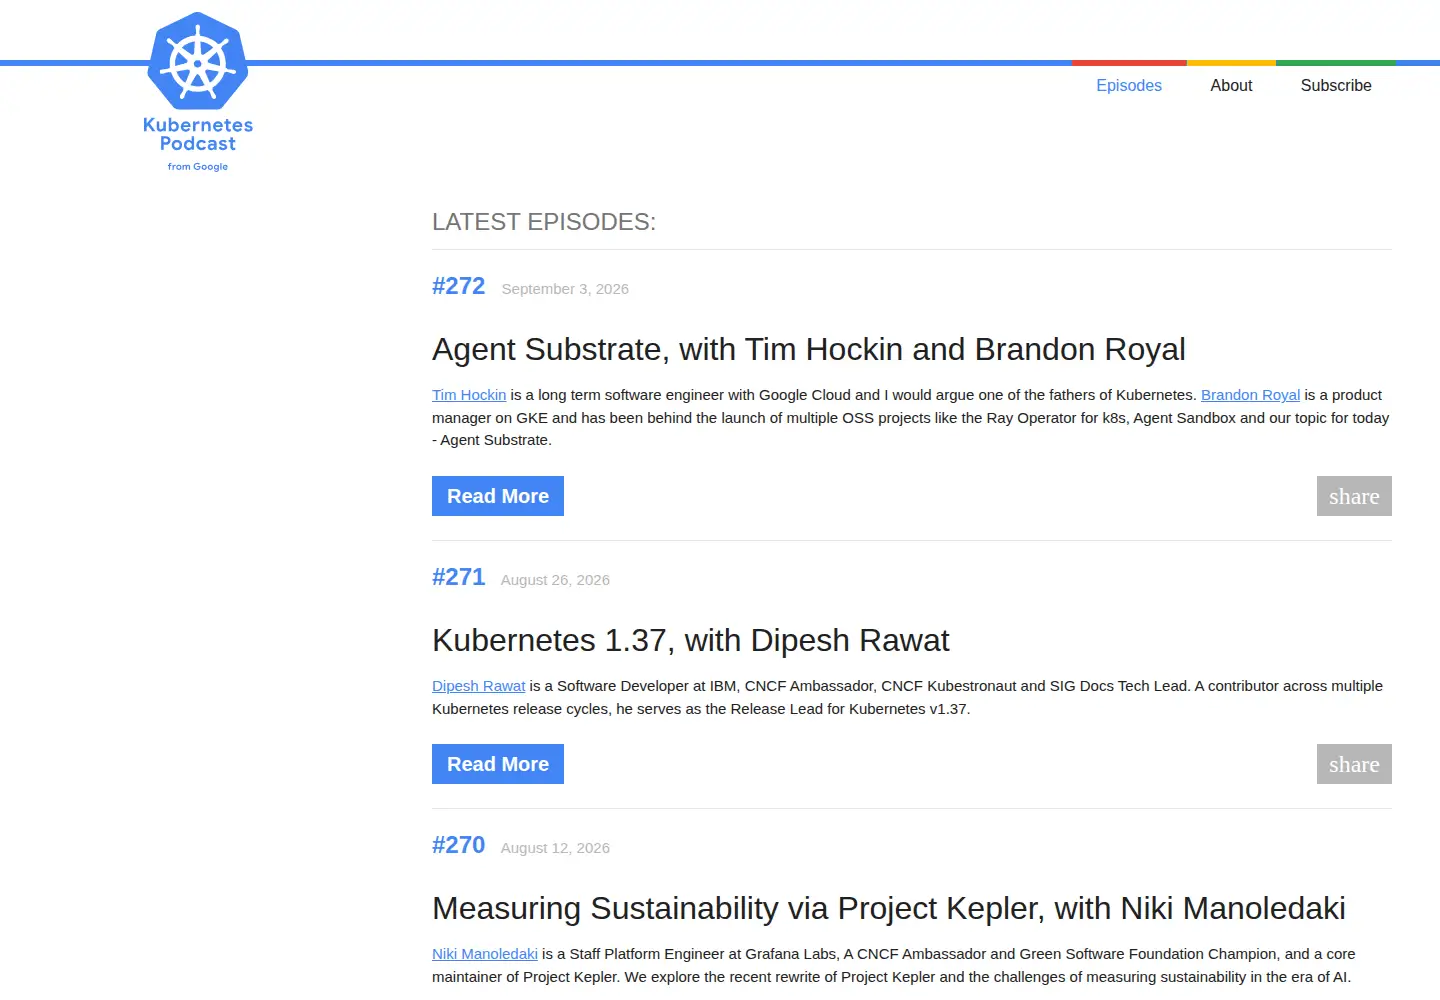Open episode number #270
Viewport: 1440px width, 1000px height.
(458, 845)
